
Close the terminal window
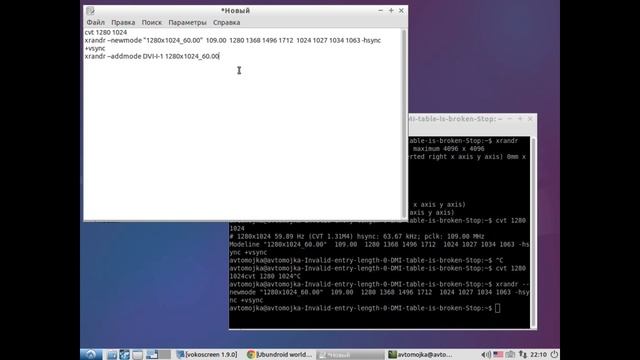pyautogui.click(x=530, y=119)
